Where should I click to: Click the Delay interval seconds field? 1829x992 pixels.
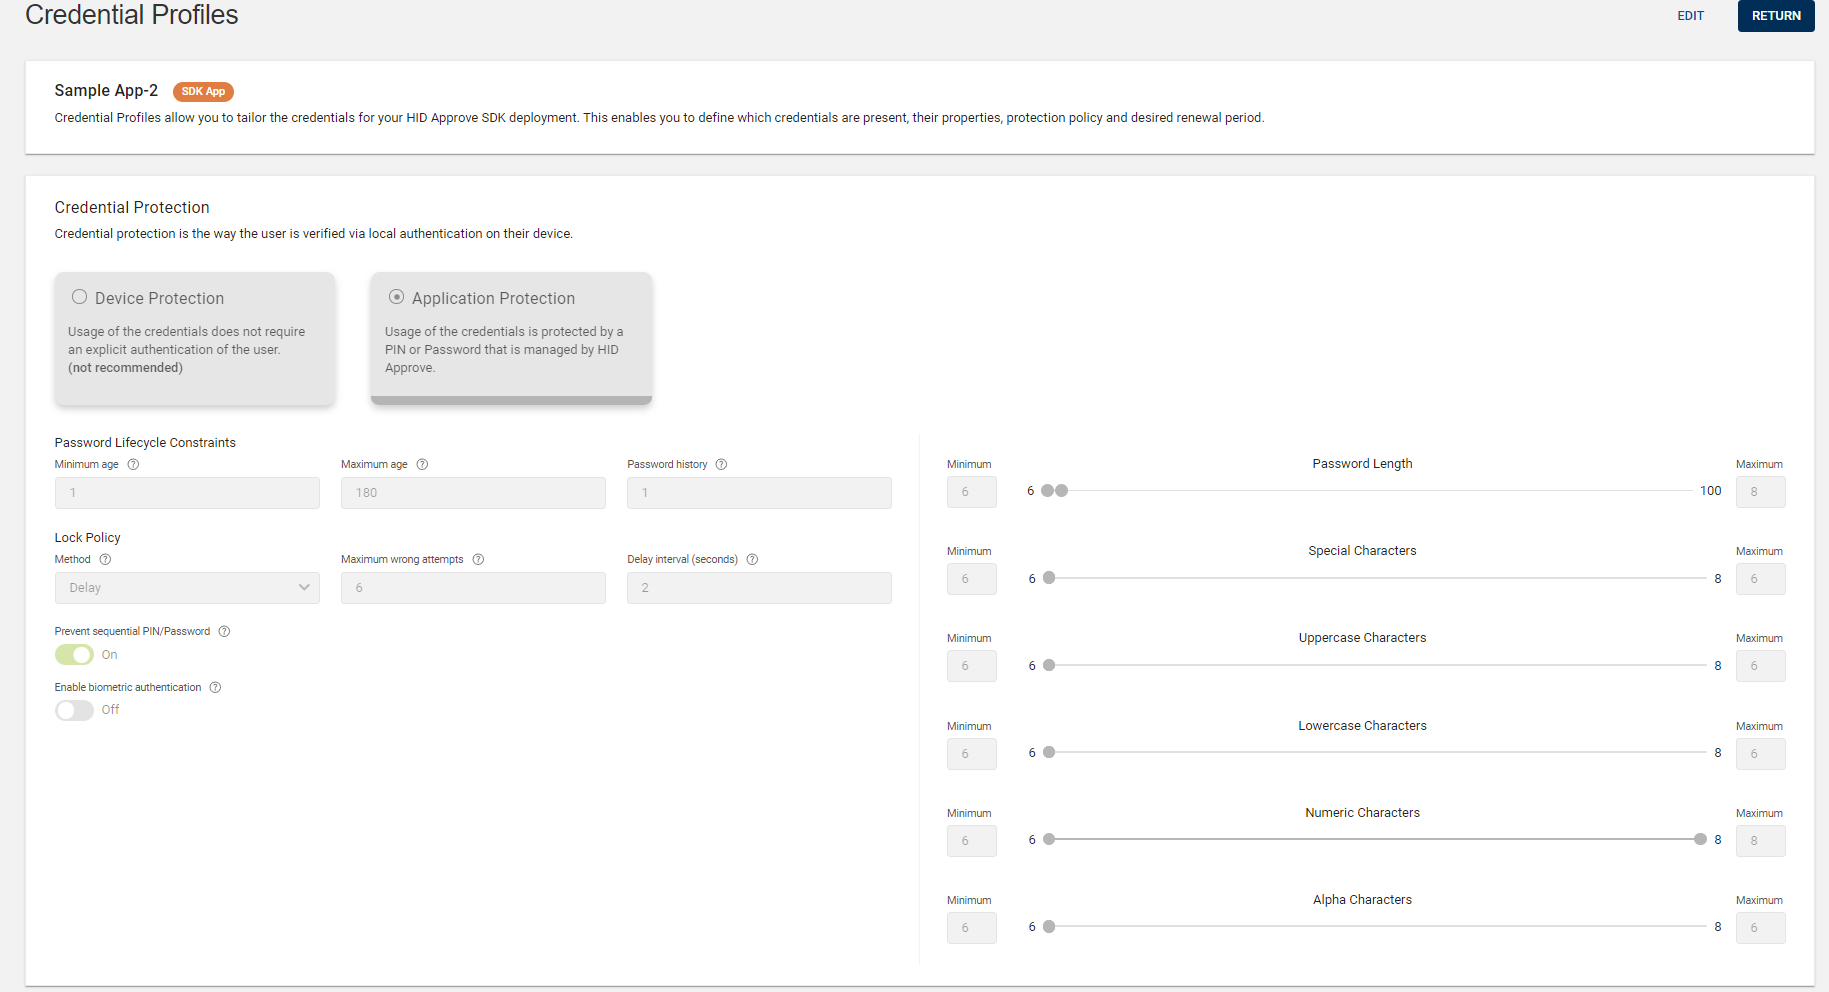[x=758, y=587]
